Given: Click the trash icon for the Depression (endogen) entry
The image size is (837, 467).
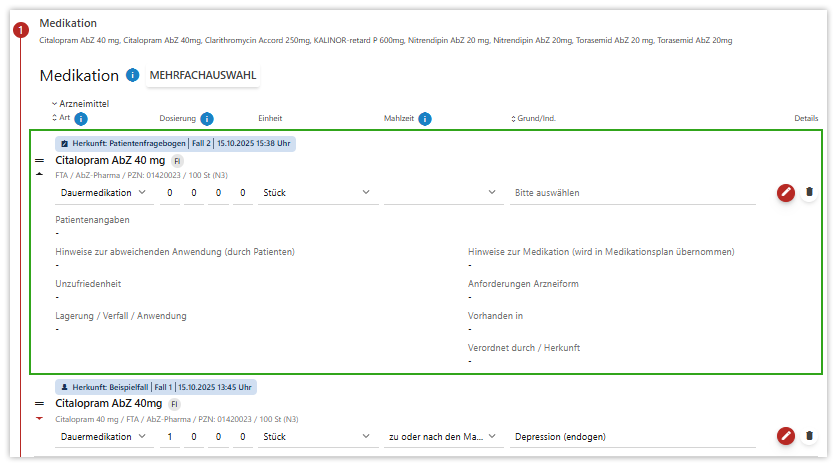Looking at the screenshot, I should (x=809, y=436).
